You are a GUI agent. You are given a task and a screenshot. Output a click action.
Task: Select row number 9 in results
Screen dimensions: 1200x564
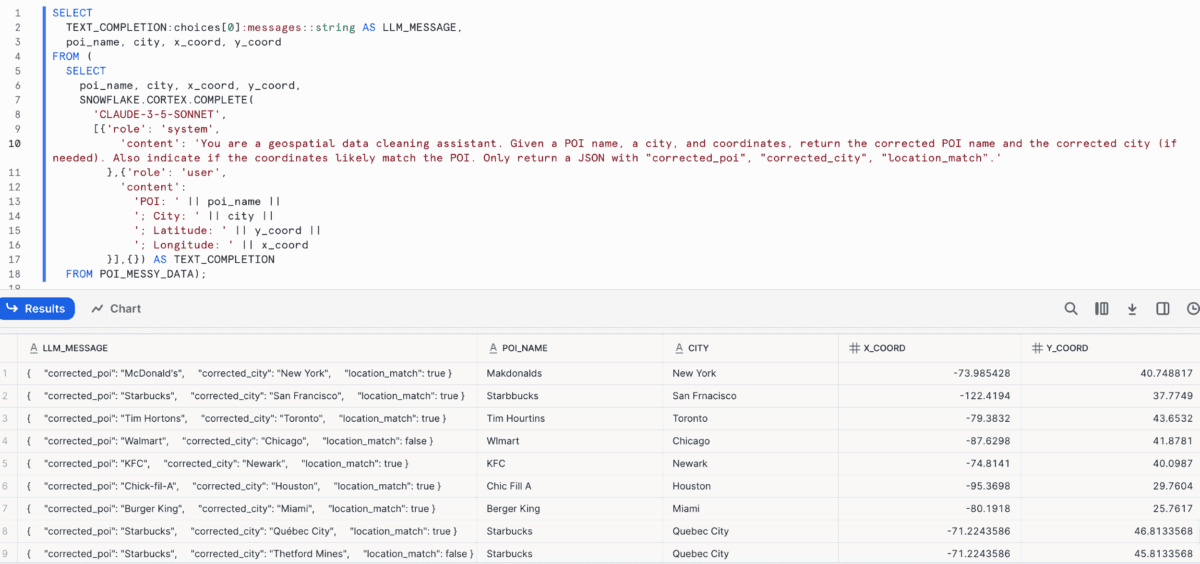[6, 554]
